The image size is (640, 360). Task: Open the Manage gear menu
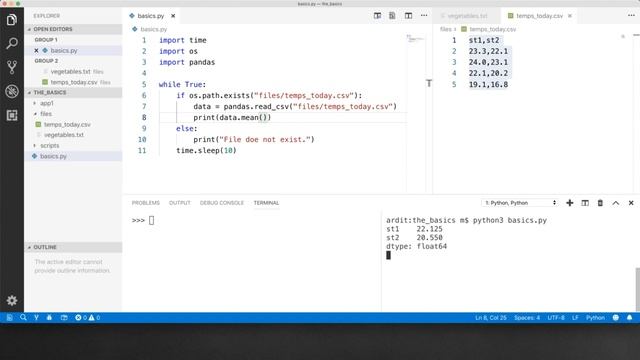click(x=11, y=301)
